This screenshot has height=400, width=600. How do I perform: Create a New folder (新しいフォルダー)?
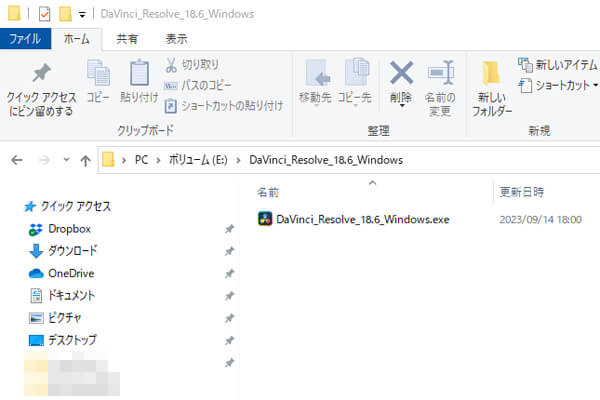tap(492, 88)
